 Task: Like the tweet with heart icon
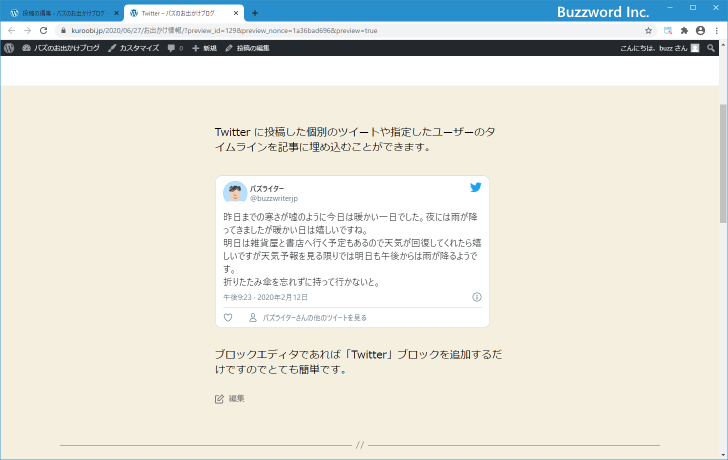click(228, 317)
